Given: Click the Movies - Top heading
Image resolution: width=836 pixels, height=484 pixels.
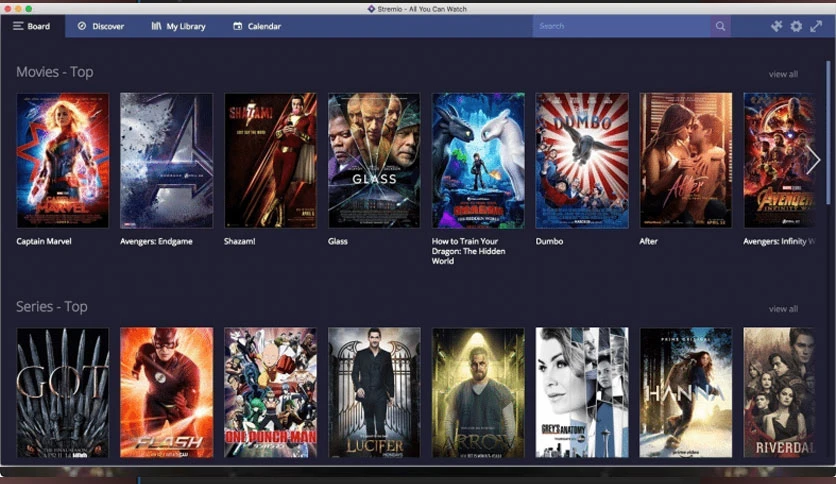Looking at the screenshot, I should [x=54, y=72].
